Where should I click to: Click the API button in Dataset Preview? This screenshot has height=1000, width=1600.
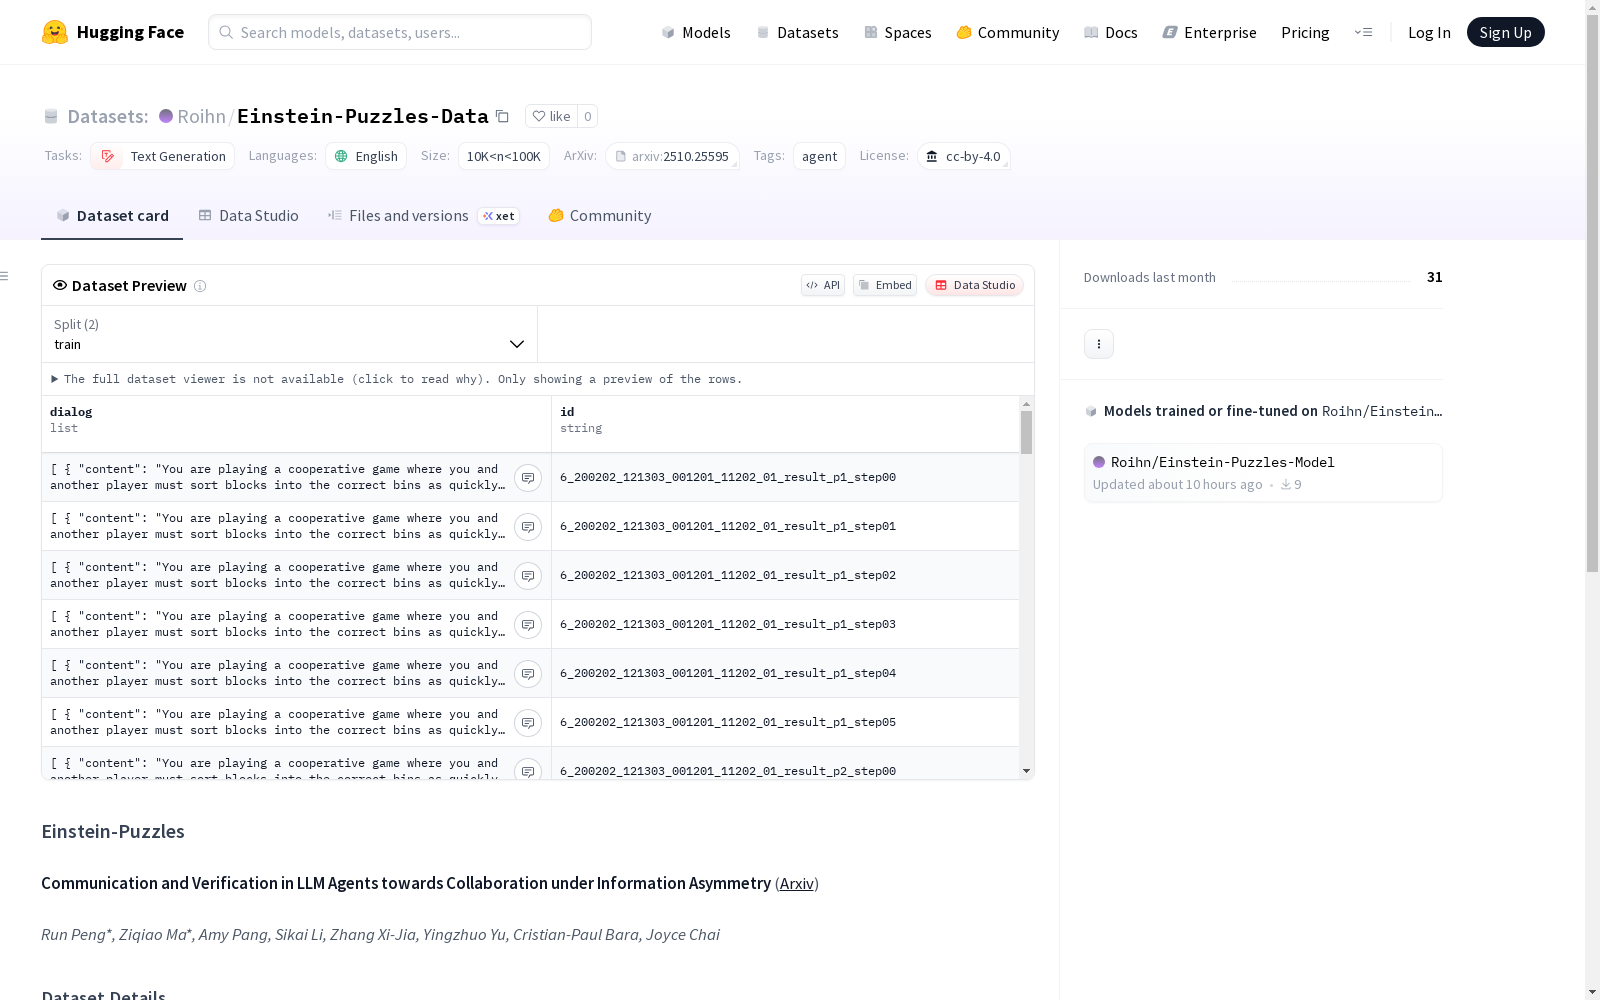click(823, 285)
